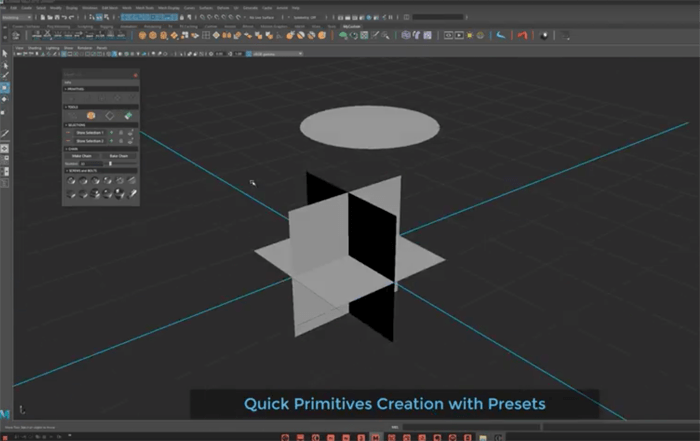Select the arrow Select tool in left toolbox

tap(5, 53)
